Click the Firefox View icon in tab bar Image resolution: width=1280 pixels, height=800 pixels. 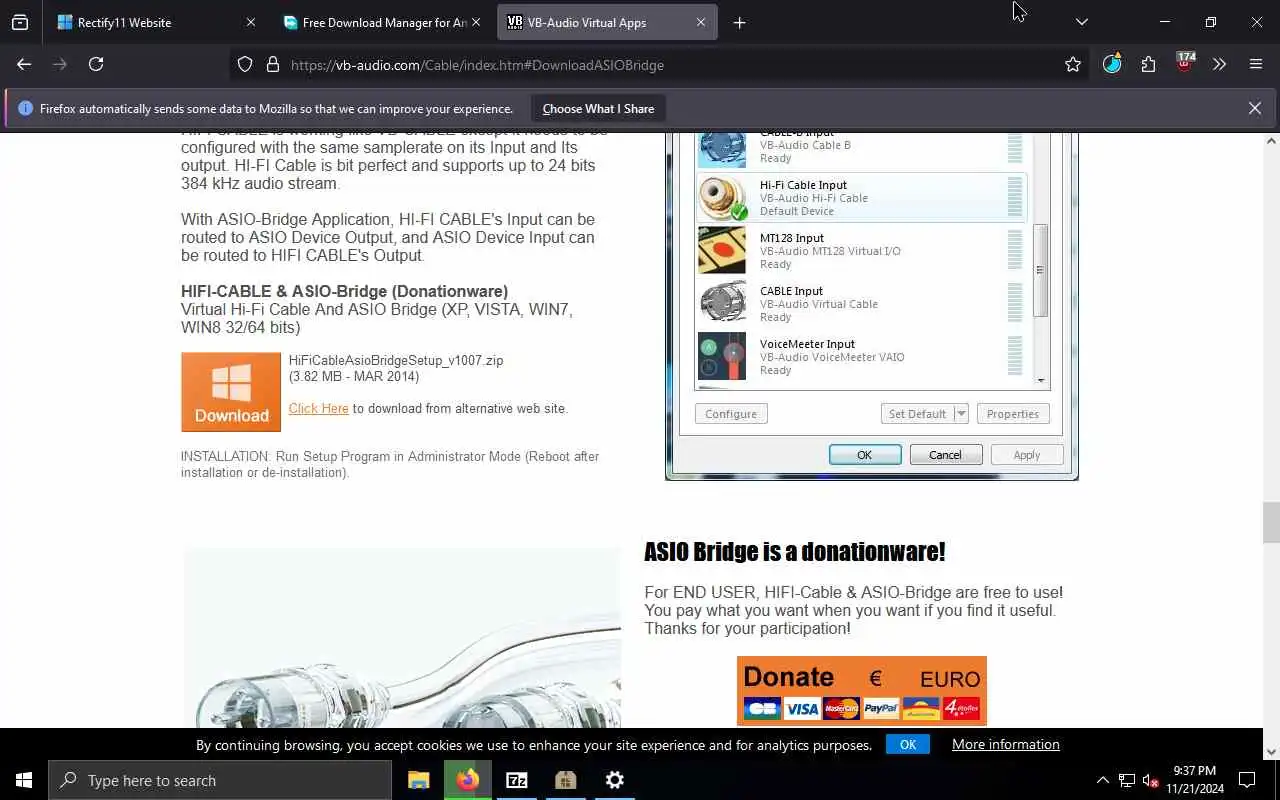tap(20, 22)
